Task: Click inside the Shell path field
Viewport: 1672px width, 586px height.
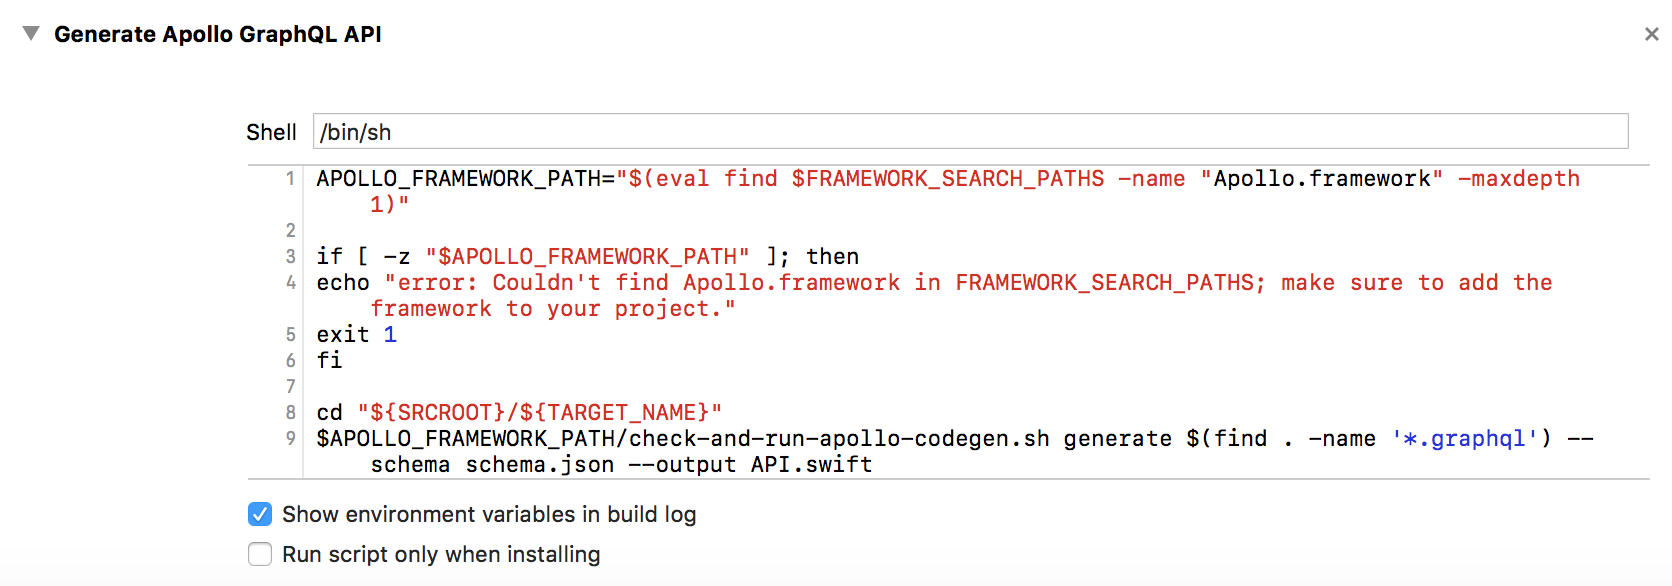Action: click(700, 131)
